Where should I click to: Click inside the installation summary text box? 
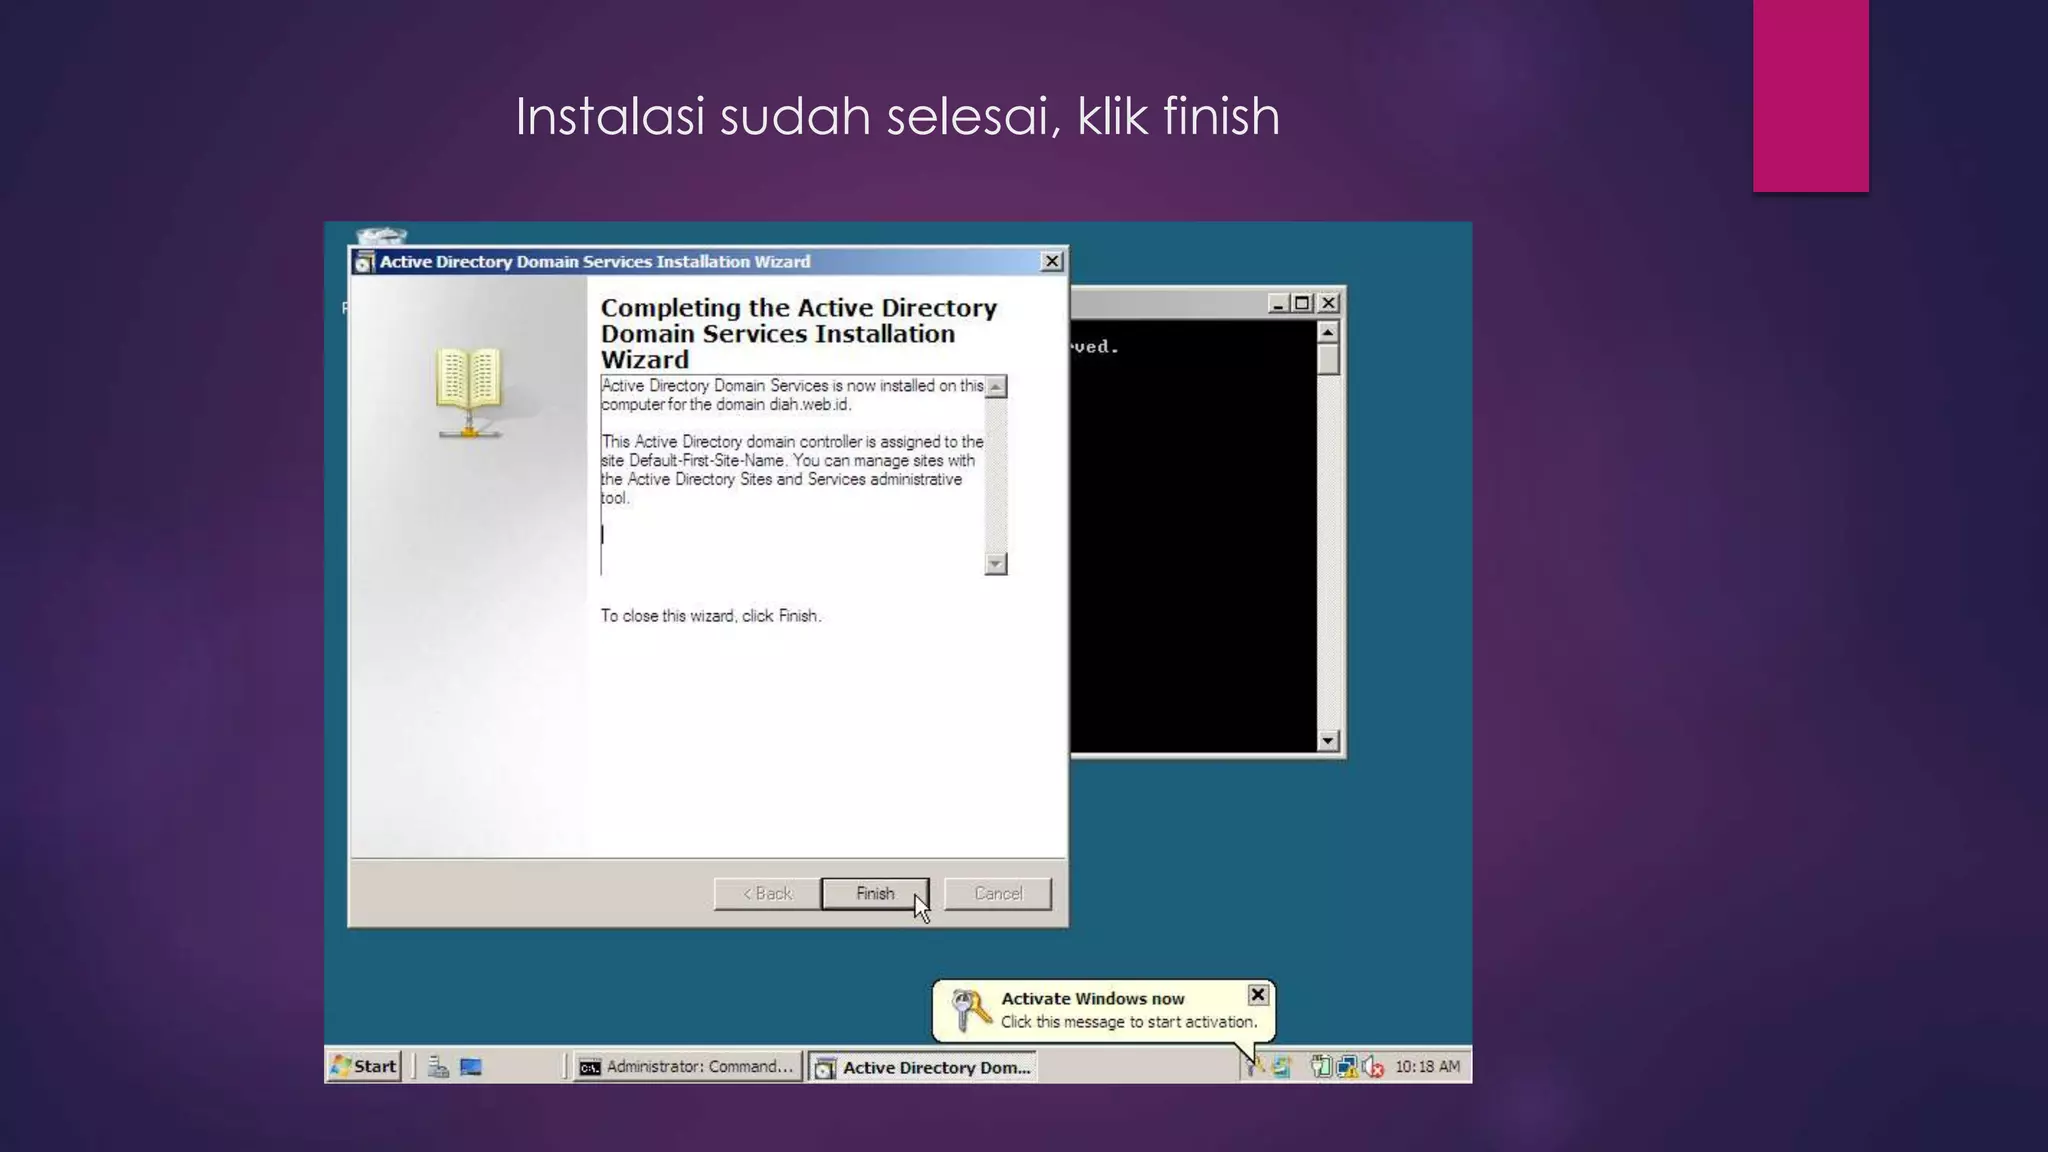click(792, 475)
